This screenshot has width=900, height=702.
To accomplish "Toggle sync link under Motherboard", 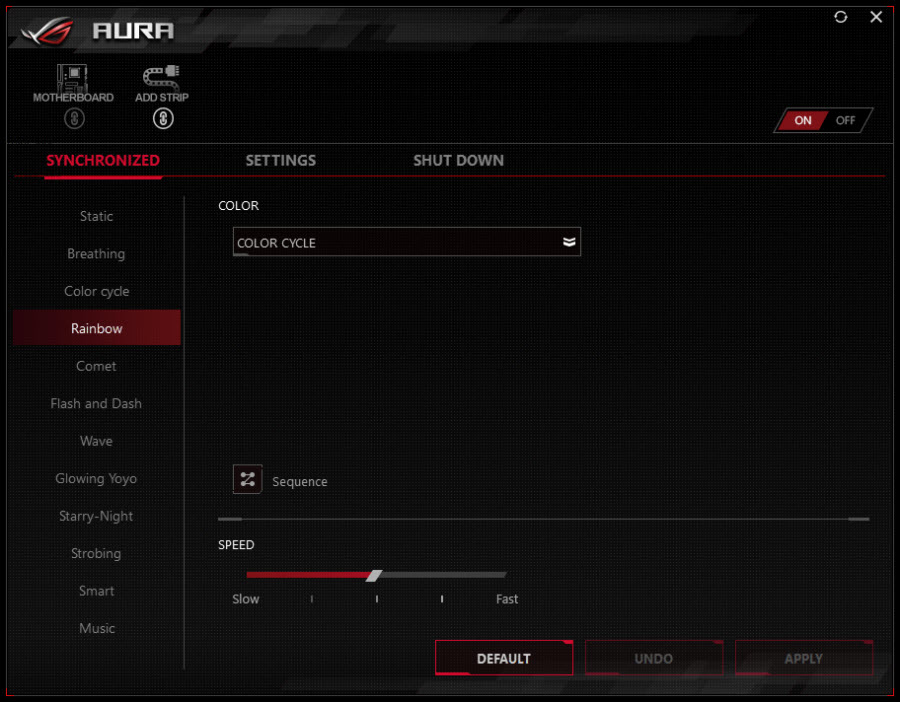I will [x=74, y=119].
